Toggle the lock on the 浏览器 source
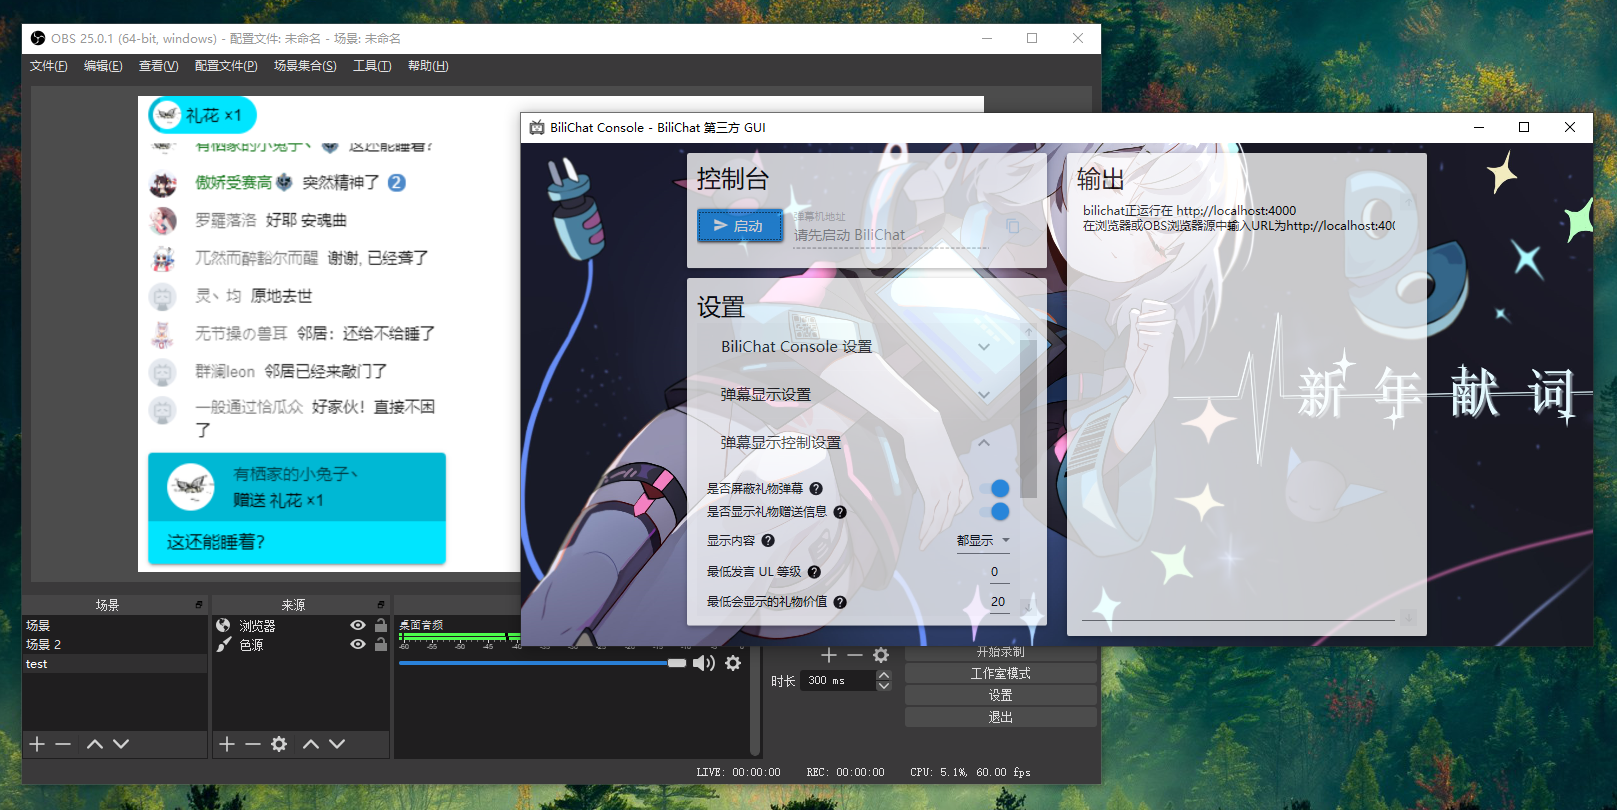 click(x=381, y=625)
